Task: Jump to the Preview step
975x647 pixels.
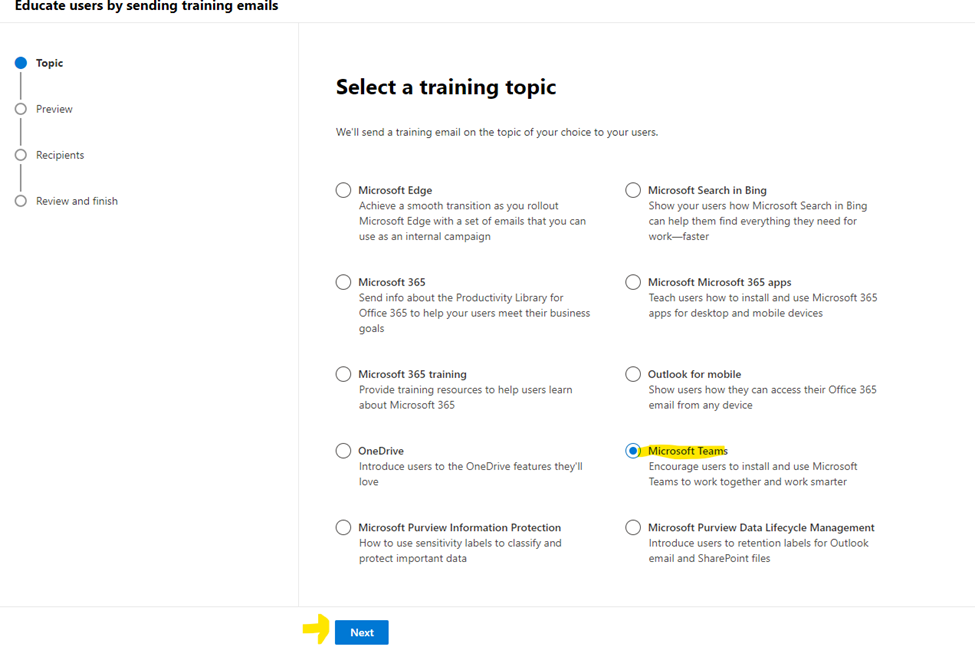Action: pyautogui.click(x=54, y=109)
